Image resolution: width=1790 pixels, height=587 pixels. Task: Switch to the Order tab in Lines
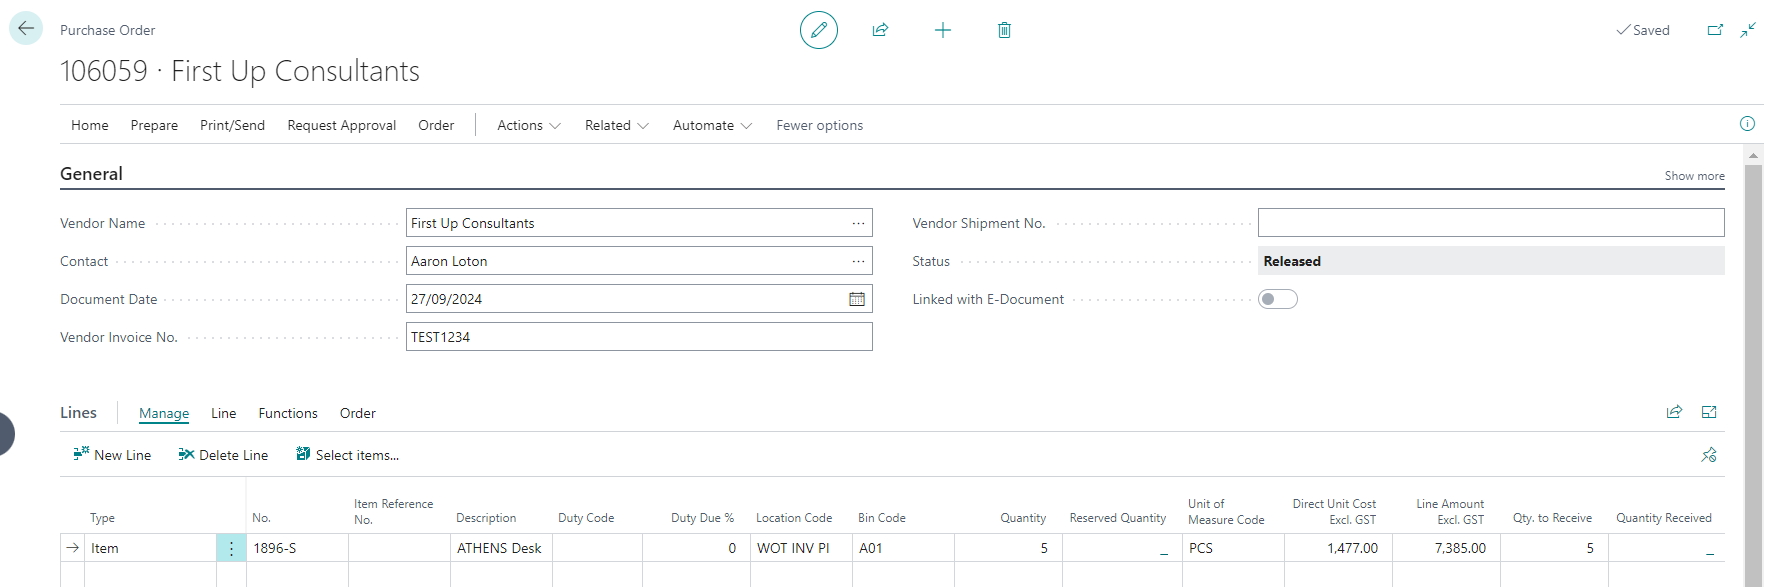(x=358, y=413)
